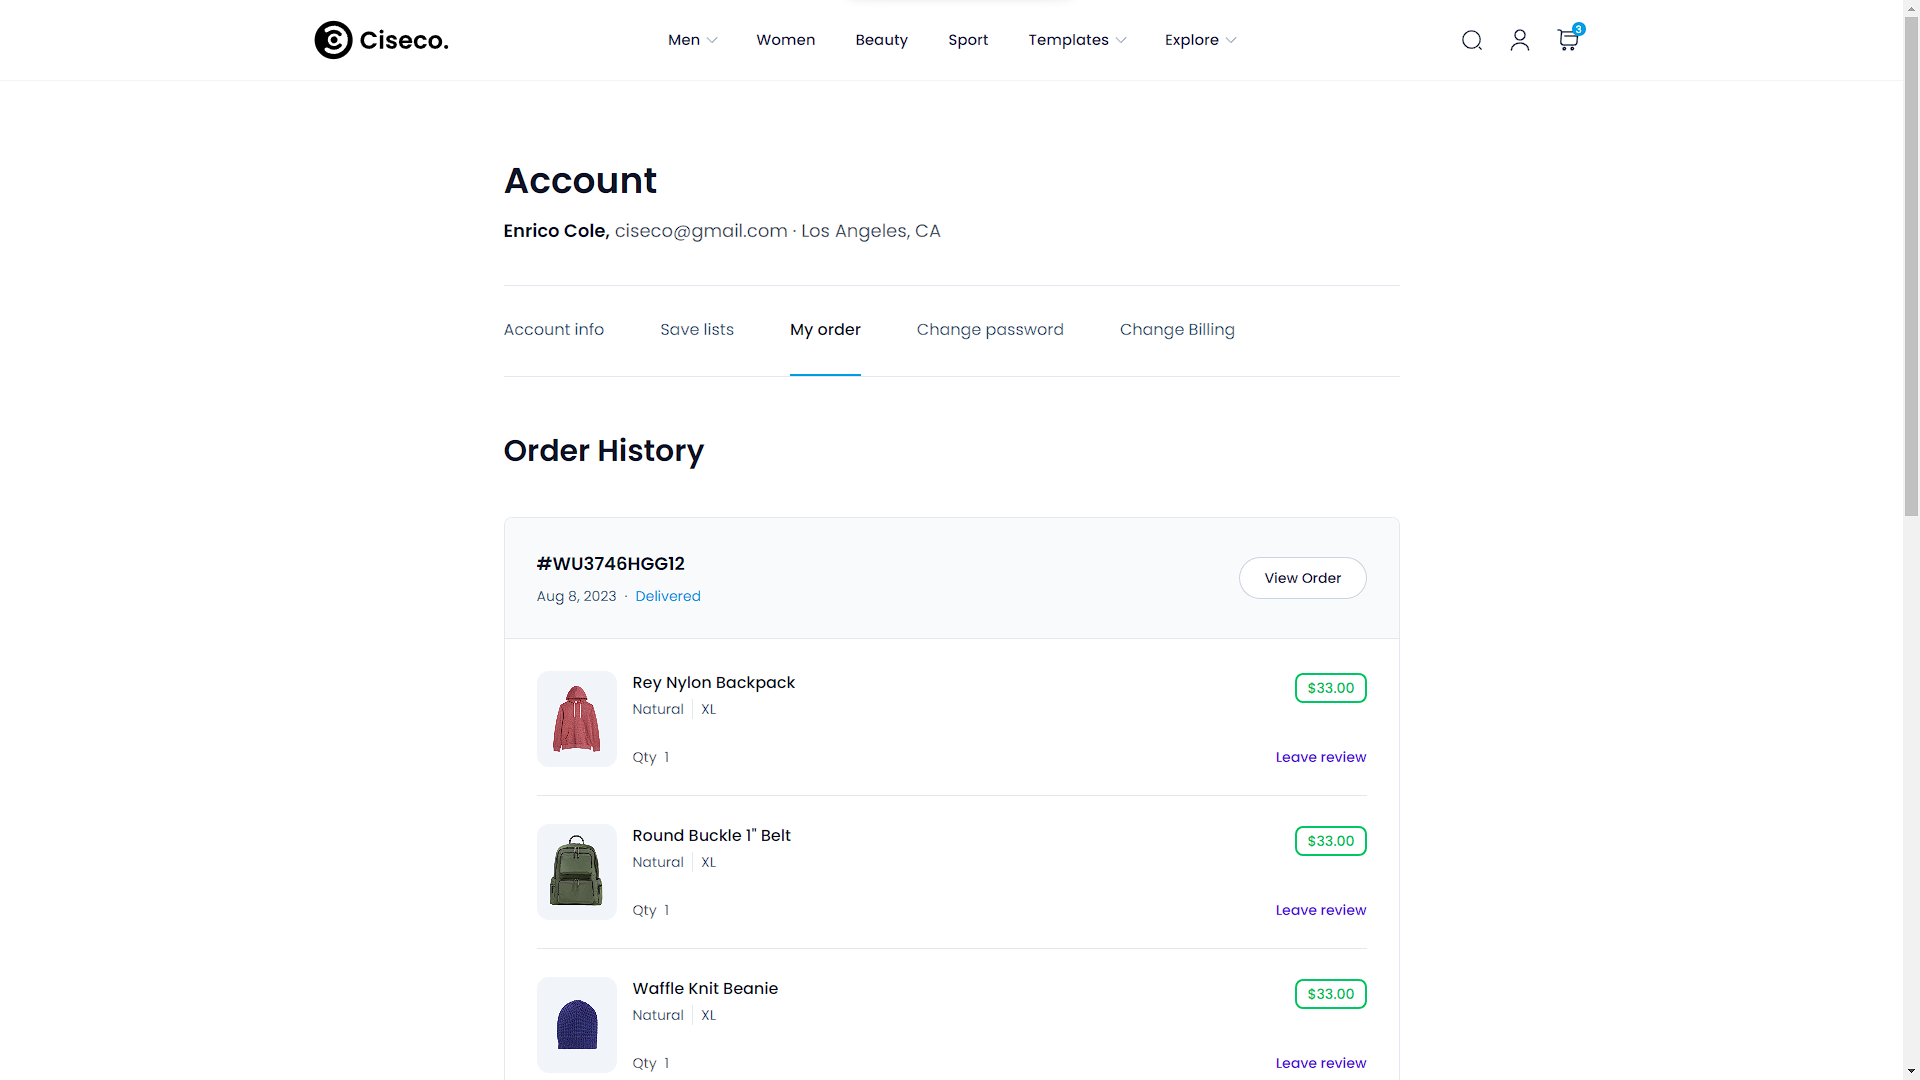Screen dimensions: 1920x1080
Task: Leave review for Round Buckle 1" Belt
Action: 1320,910
